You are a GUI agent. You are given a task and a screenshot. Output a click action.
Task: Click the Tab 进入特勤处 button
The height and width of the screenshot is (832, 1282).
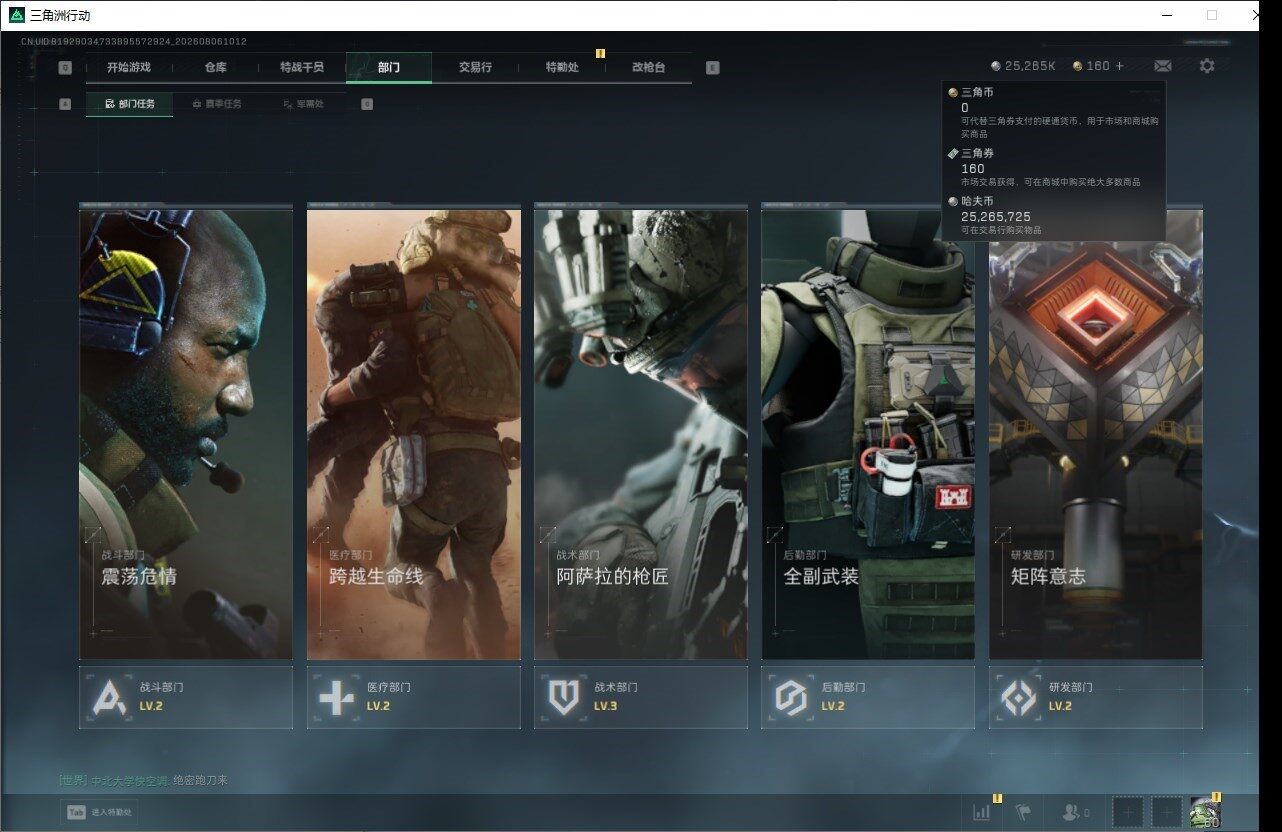coord(99,813)
